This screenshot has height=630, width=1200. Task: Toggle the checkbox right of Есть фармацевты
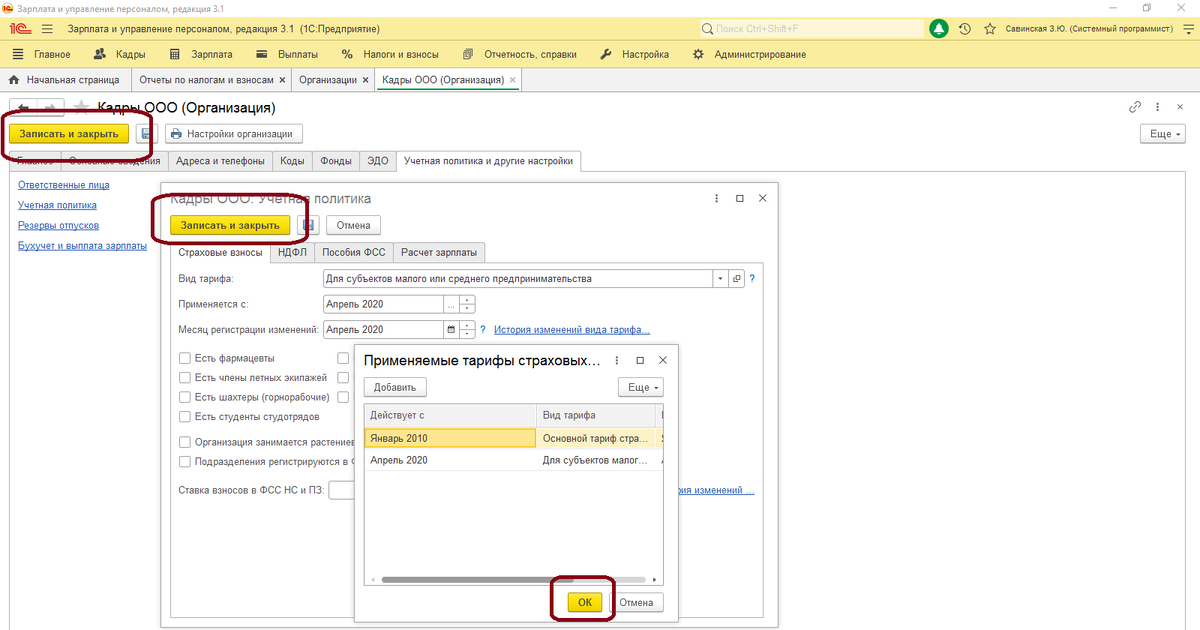(x=343, y=358)
